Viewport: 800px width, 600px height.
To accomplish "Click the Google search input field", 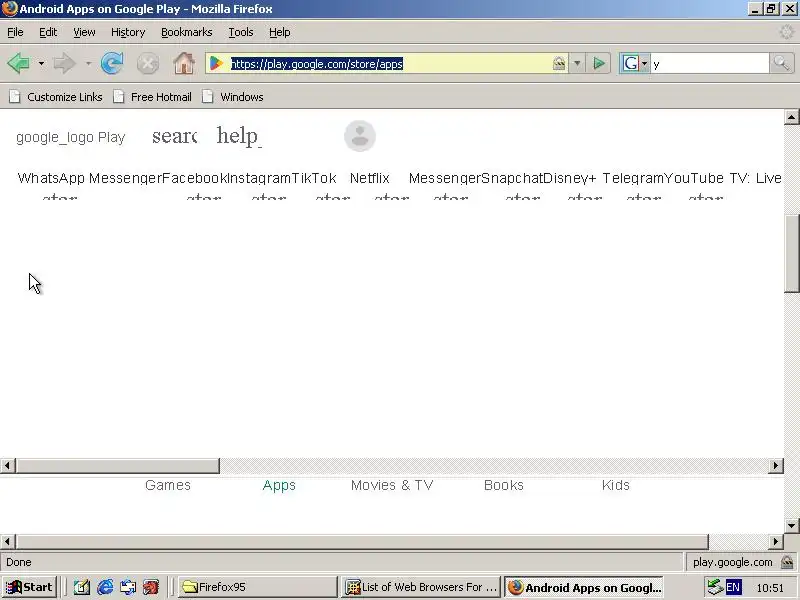I will (710, 64).
